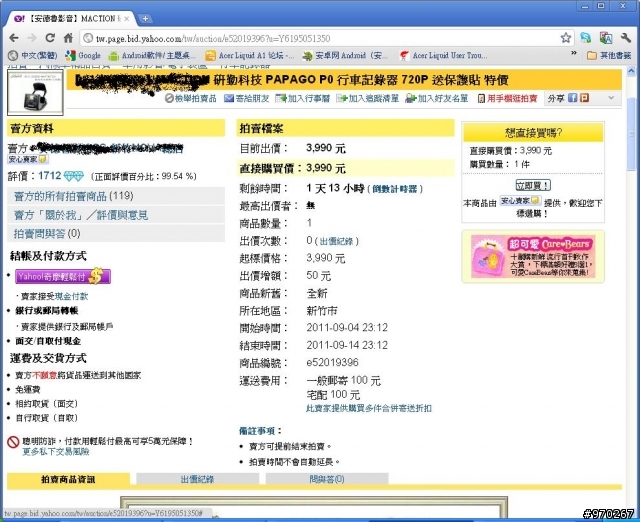640x522 pixels.
Task: Click 檢舉拍賣品 report link
Action: (191, 98)
